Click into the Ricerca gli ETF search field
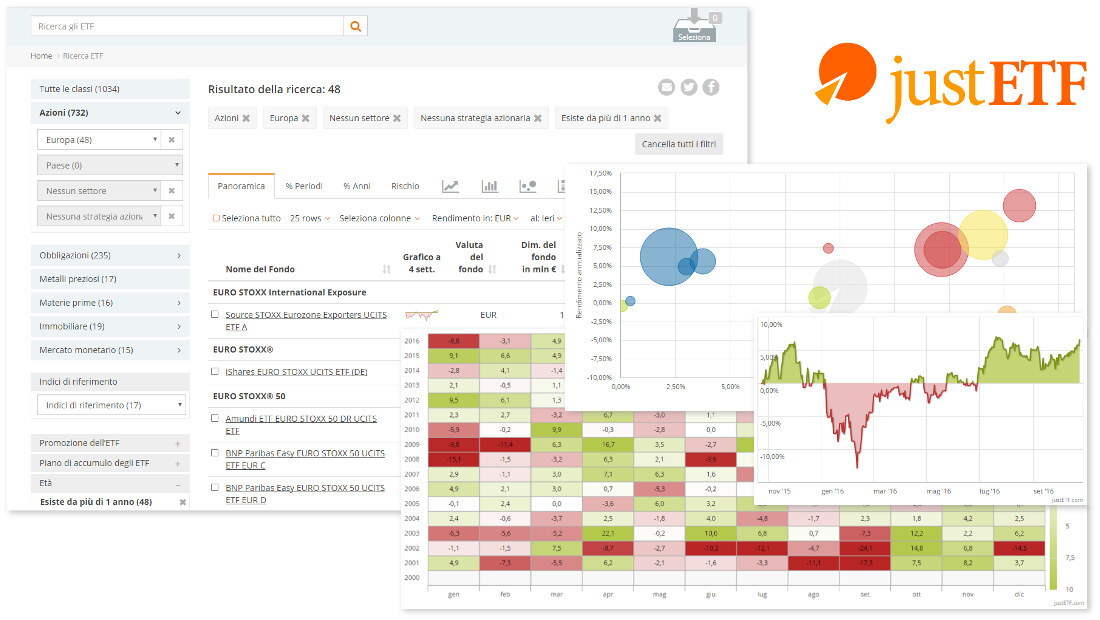The width and height of the screenshot is (1100, 620). tap(186, 26)
